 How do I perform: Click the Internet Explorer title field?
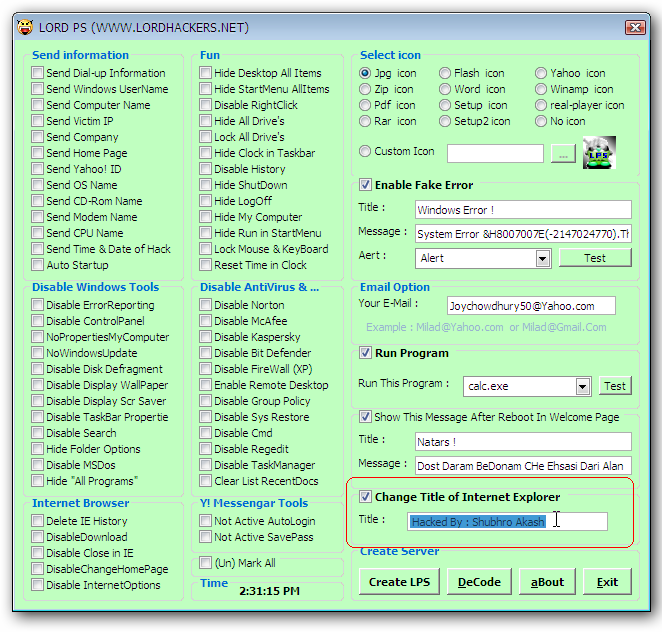[507, 521]
